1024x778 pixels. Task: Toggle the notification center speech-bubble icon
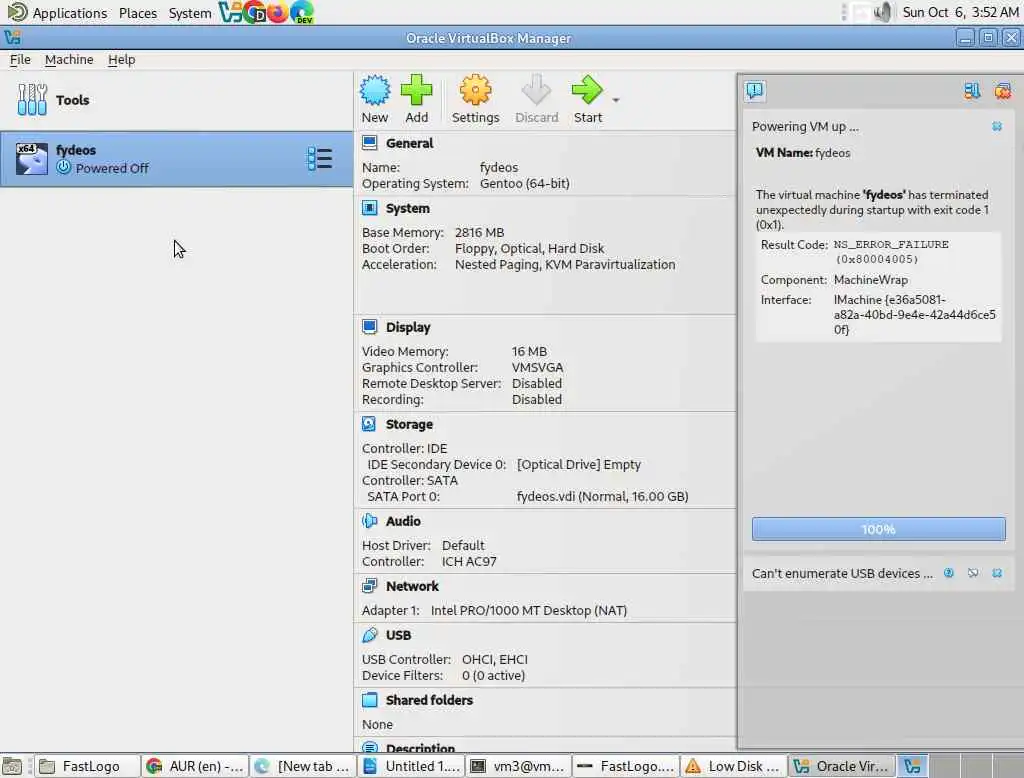coord(755,91)
